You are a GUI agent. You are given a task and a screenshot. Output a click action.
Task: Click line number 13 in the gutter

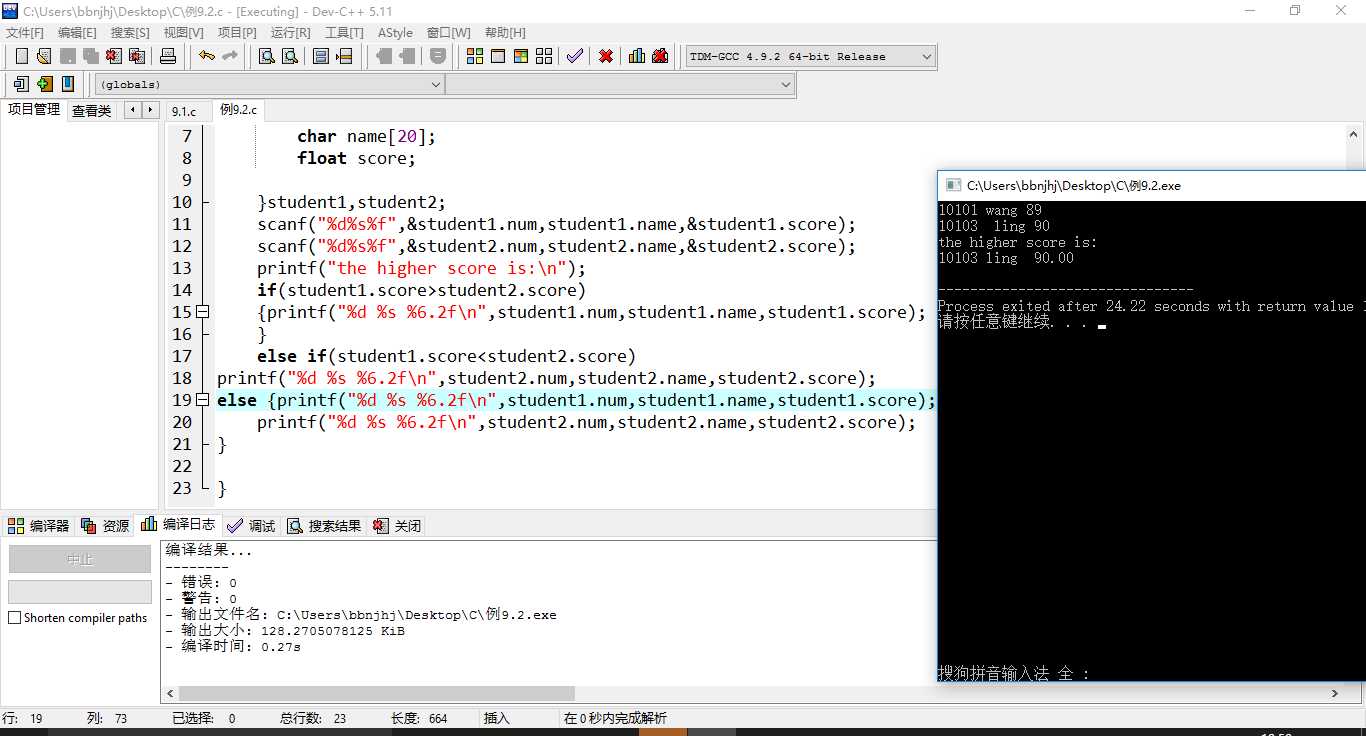(182, 268)
